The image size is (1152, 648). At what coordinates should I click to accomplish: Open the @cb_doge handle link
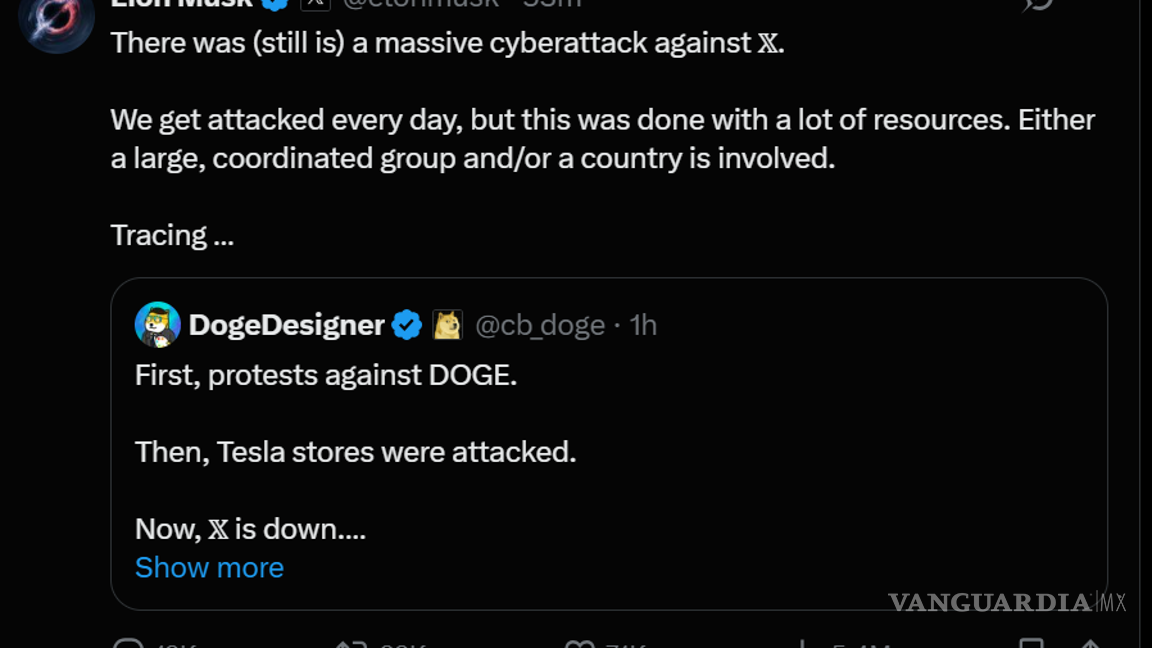pos(540,325)
